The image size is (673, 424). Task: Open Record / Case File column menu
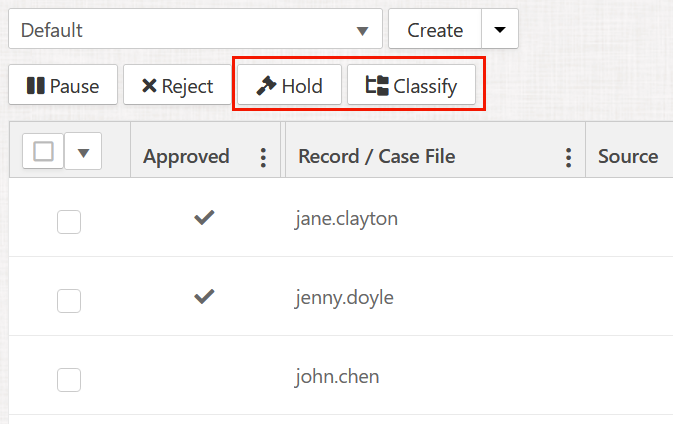click(568, 157)
